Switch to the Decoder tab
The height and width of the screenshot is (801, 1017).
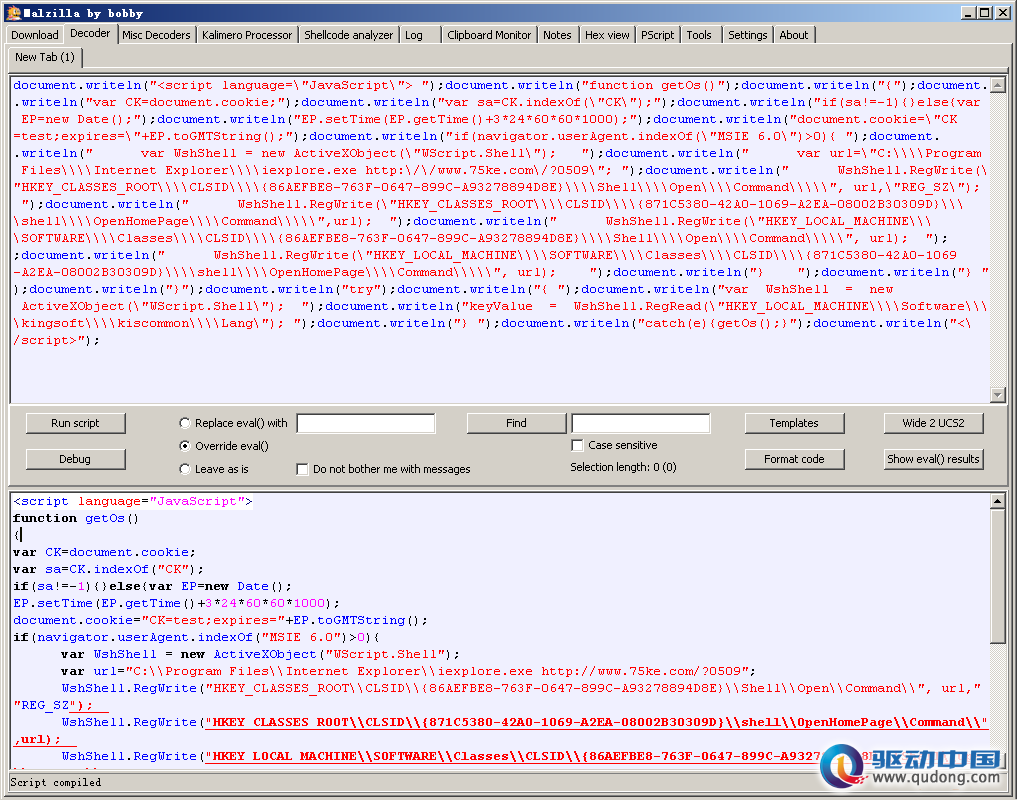(x=90, y=33)
